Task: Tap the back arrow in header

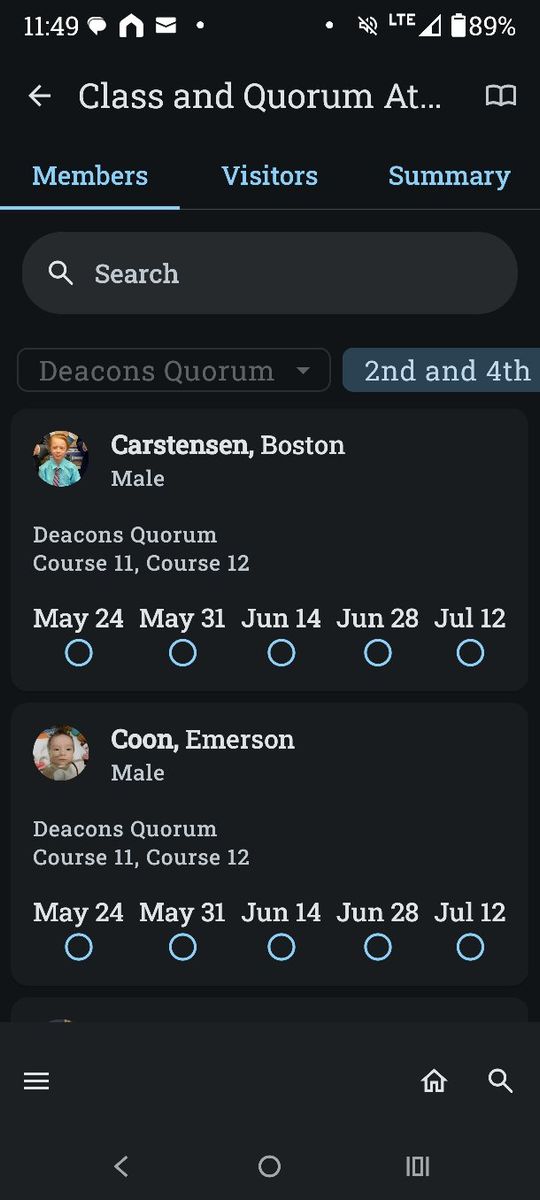Action: (40, 96)
